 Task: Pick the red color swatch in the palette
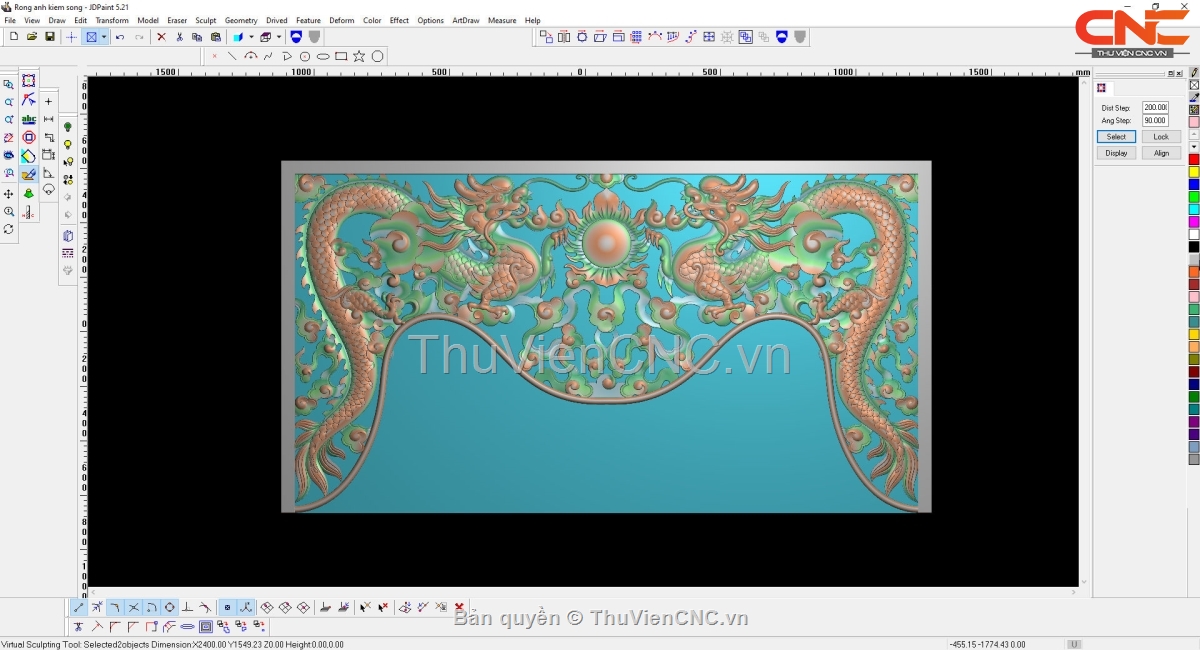click(1193, 160)
